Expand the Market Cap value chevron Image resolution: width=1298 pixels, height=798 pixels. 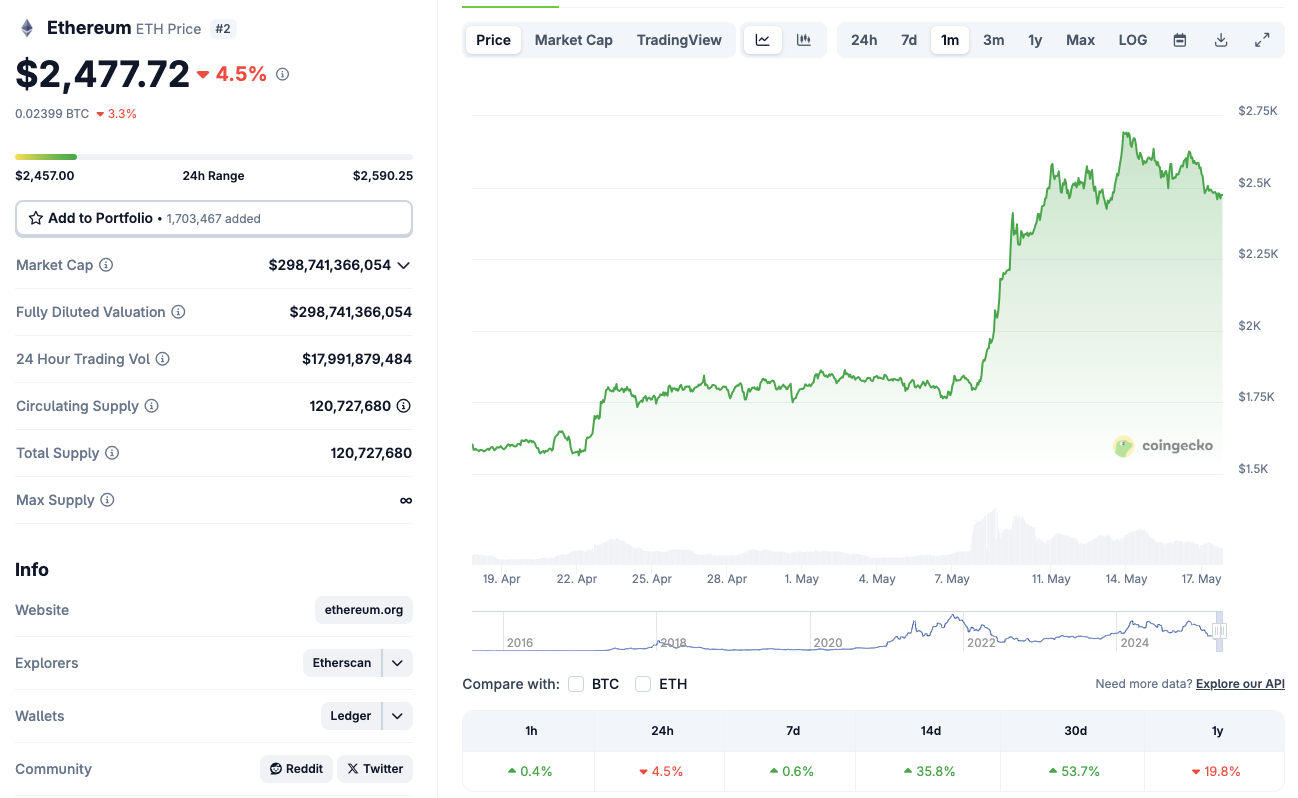point(404,265)
